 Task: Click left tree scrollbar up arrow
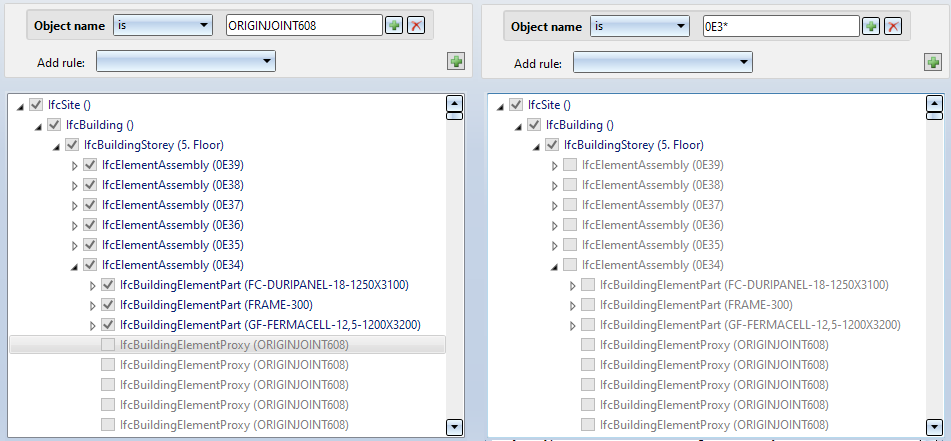click(x=454, y=103)
